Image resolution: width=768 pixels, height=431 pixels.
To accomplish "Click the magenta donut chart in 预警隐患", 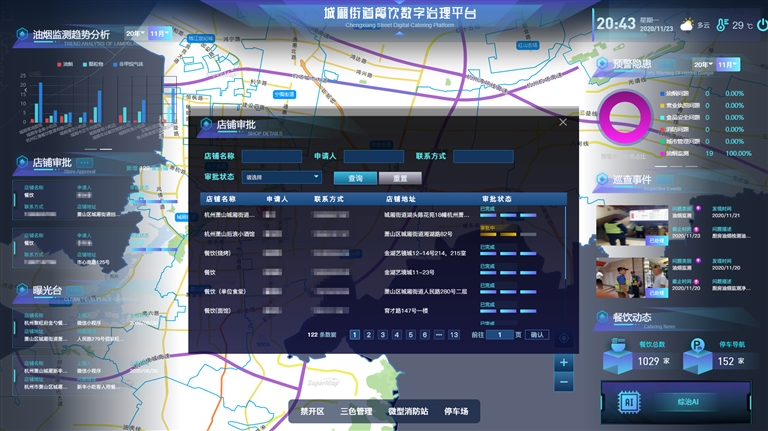I will [x=625, y=118].
